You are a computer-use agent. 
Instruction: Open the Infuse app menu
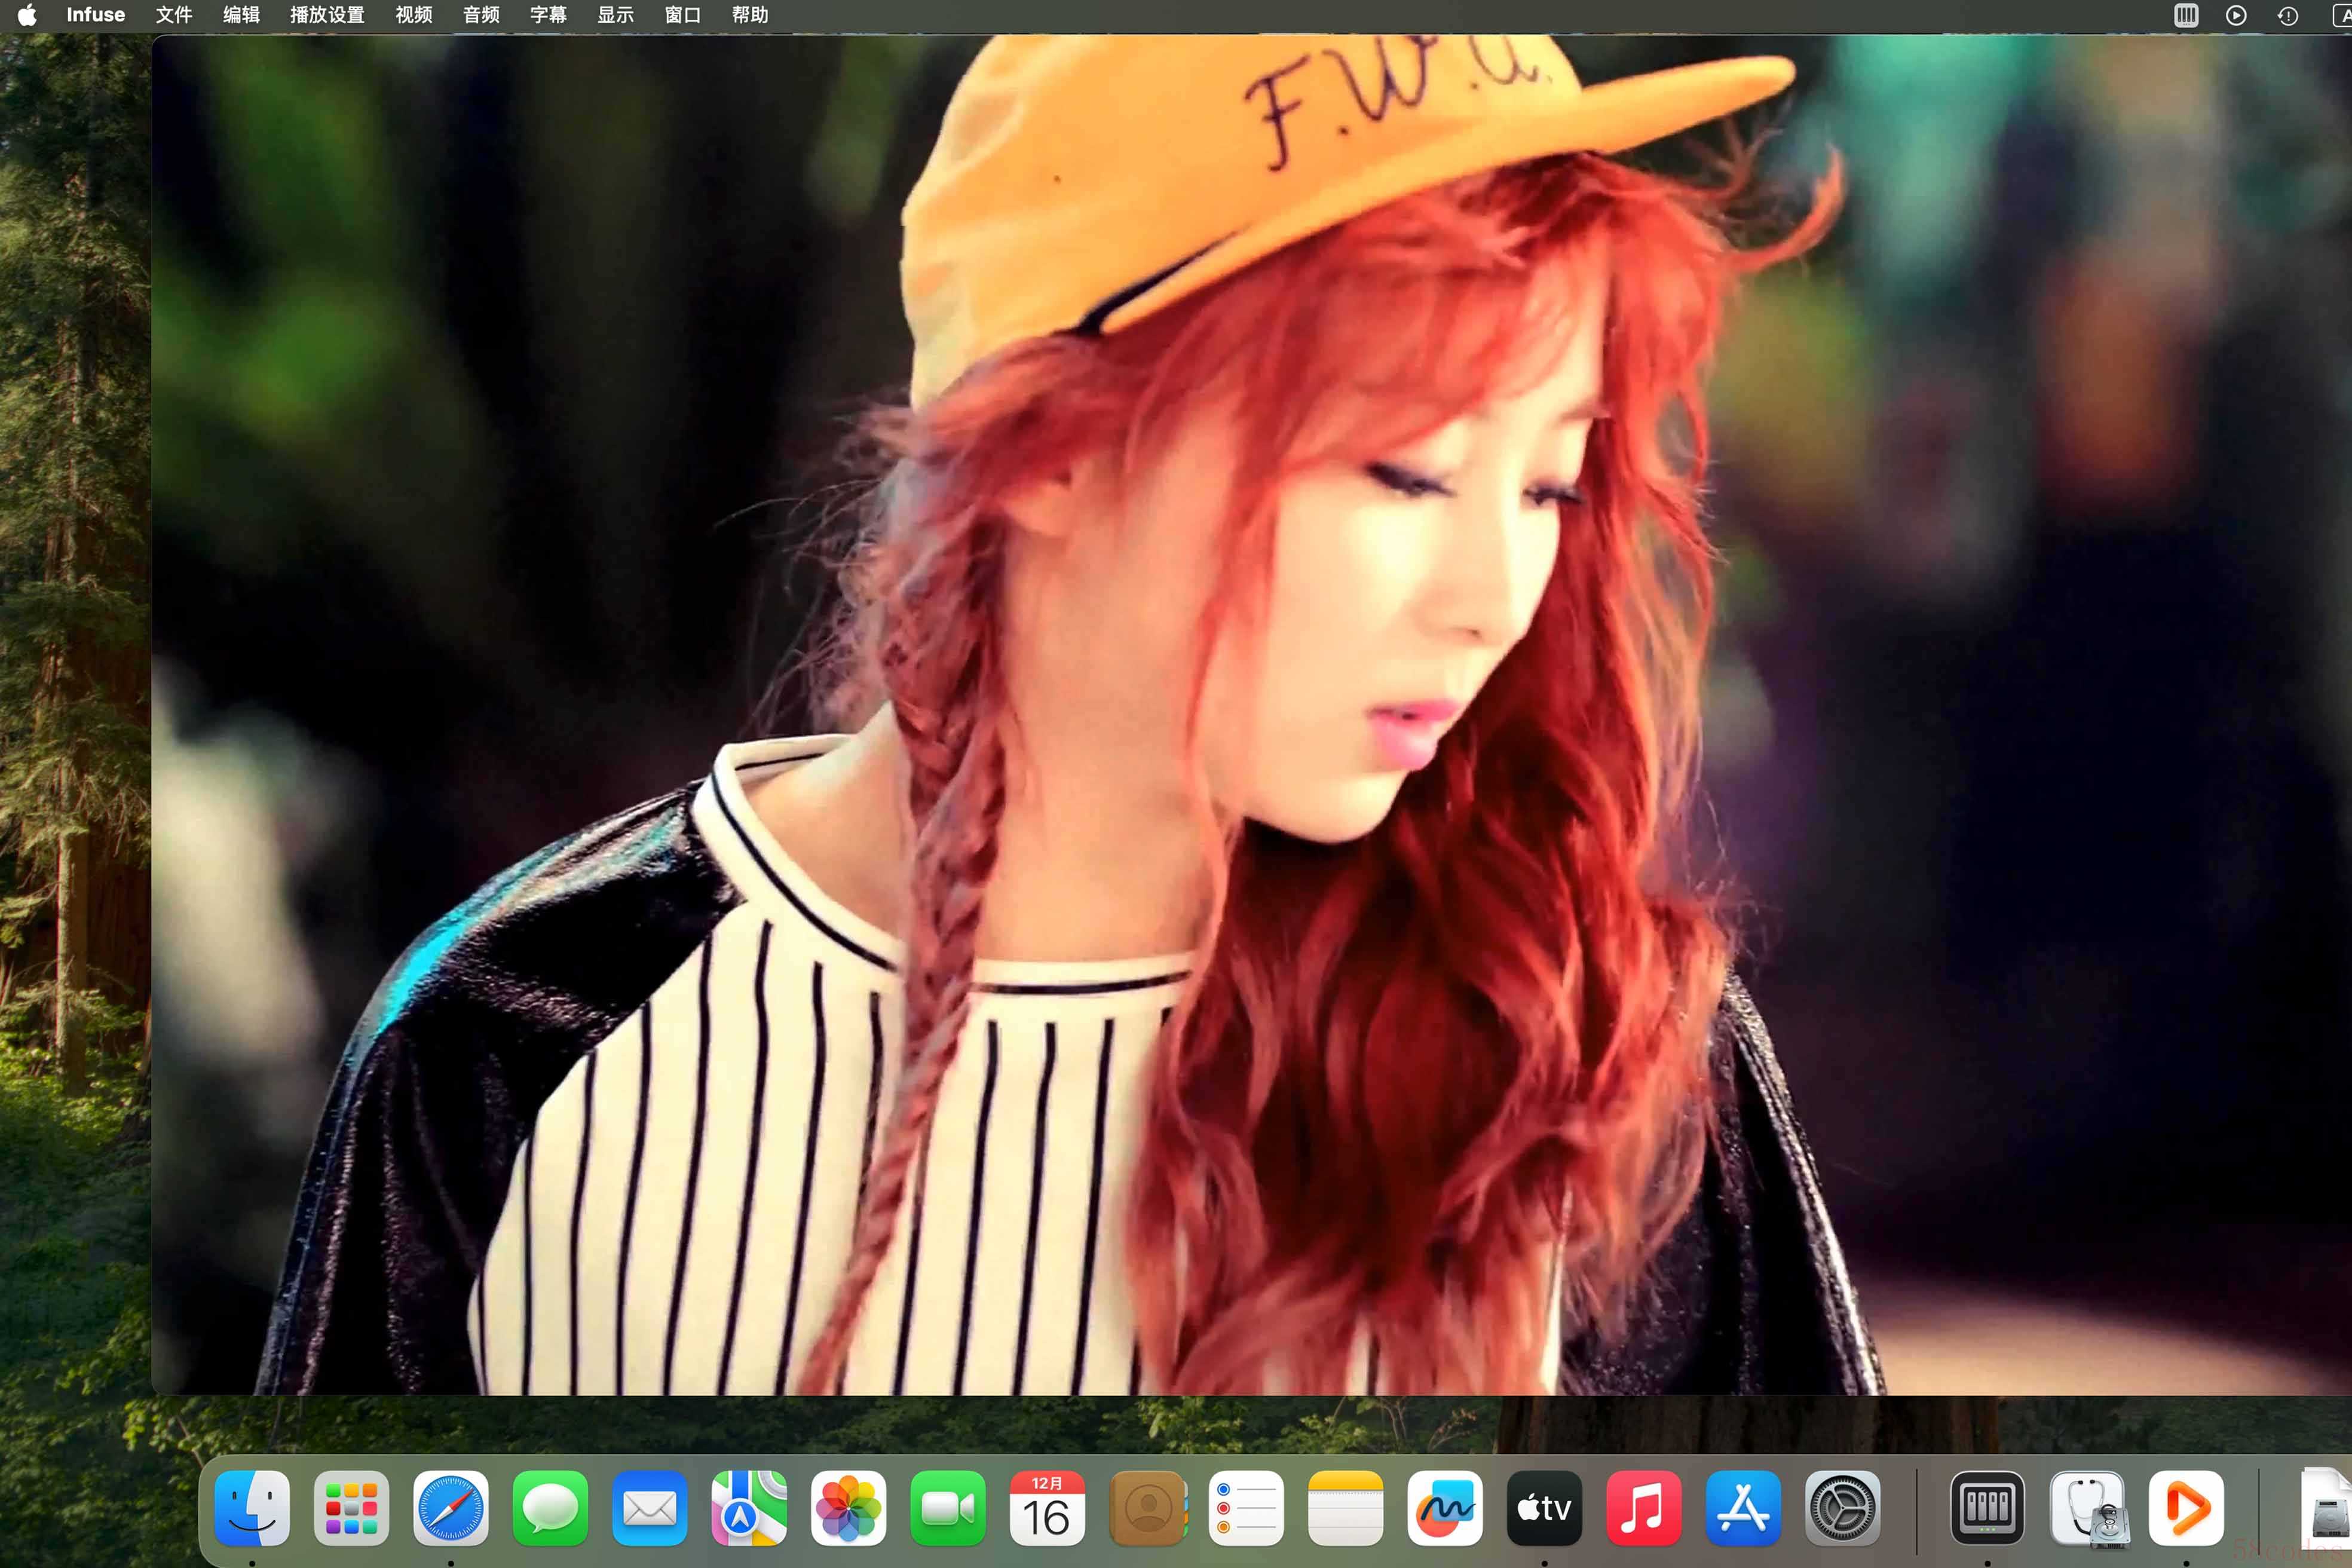point(95,15)
